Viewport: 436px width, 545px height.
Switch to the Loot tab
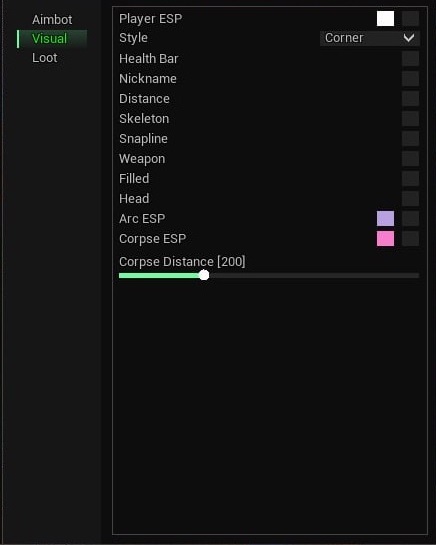pyautogui.click(x=45, y=58)
